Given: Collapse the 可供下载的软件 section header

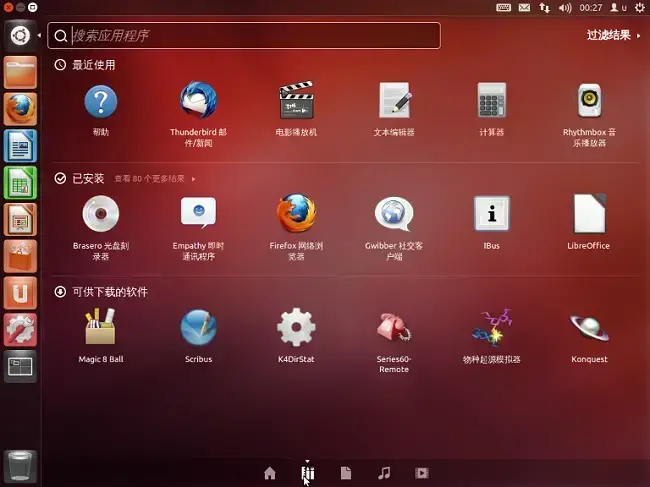Looking at the screenshot, I should click(101, 292).
